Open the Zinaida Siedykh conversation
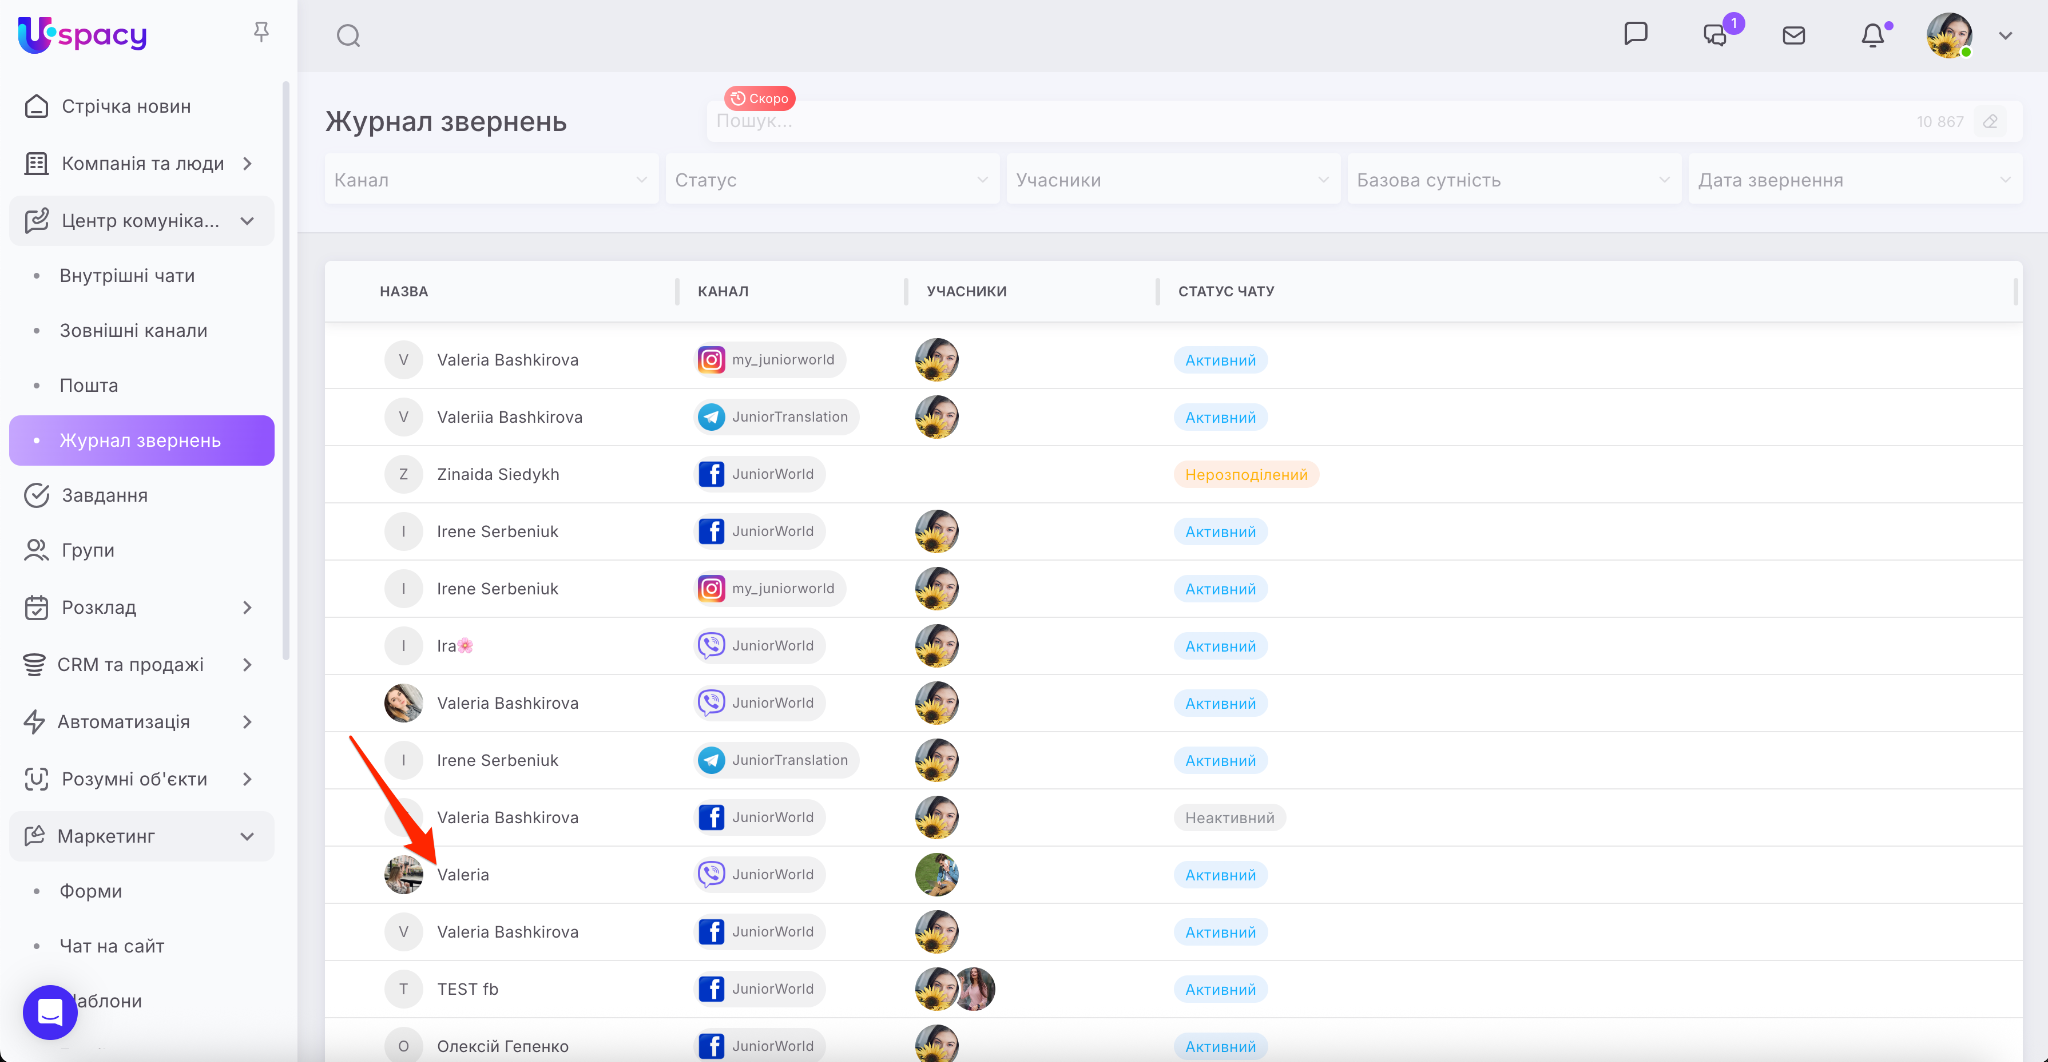The image size is (2048, 1062). point(497,474)
